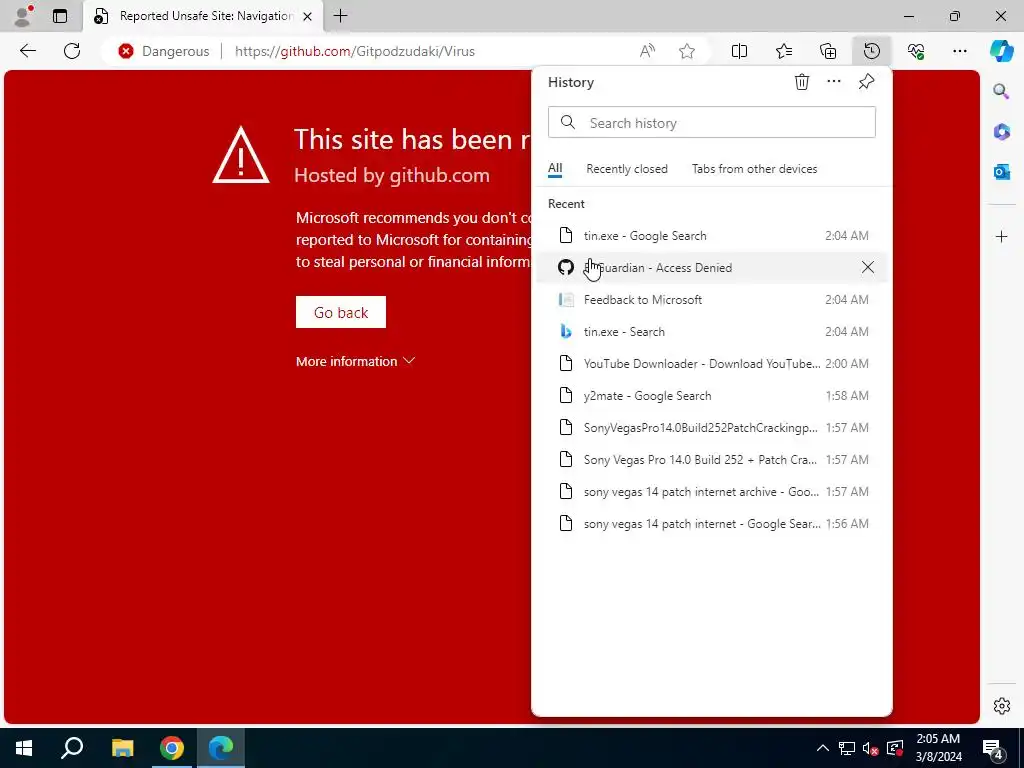Switch to Recently closed tab

pyautogui.click(x=626, y=168)
